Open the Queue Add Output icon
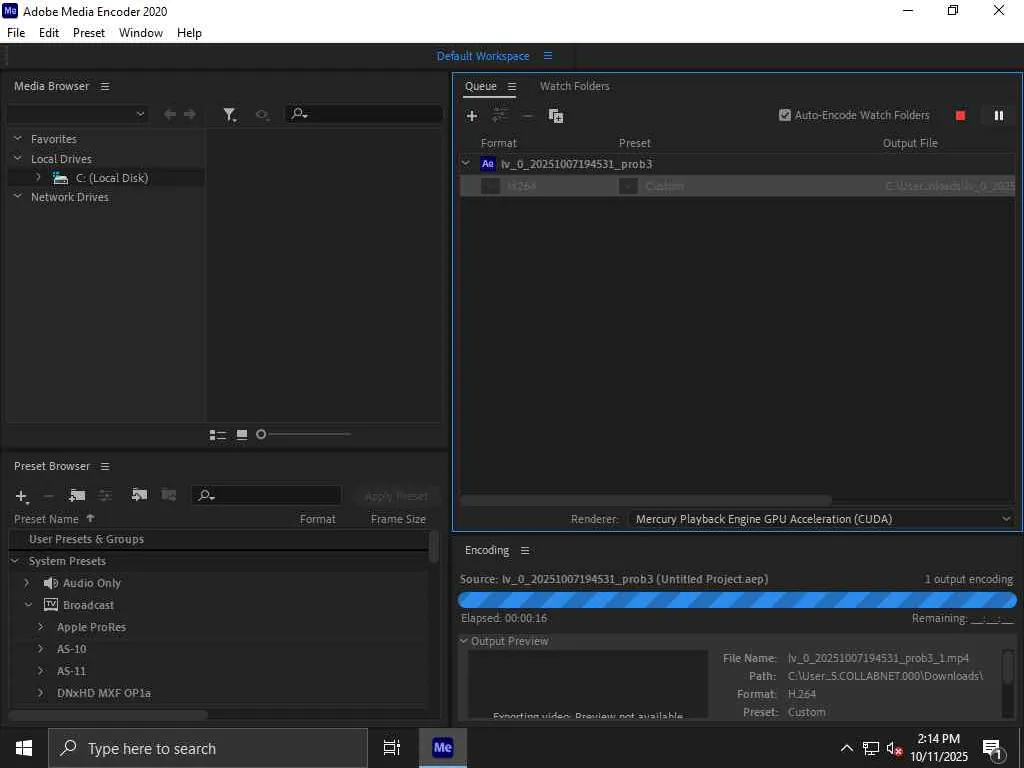1024x768 pixels. (500, 116)
